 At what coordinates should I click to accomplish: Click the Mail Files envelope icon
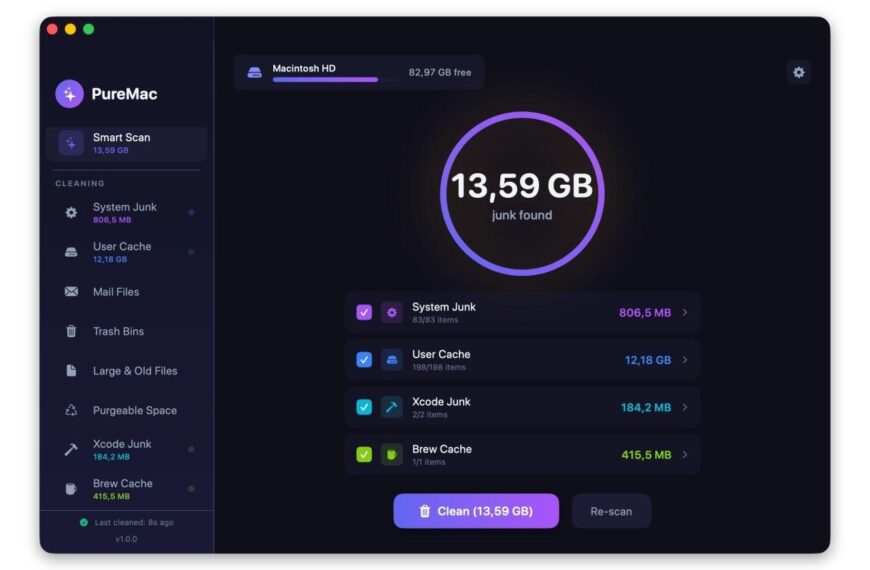(x=71, y=291)
